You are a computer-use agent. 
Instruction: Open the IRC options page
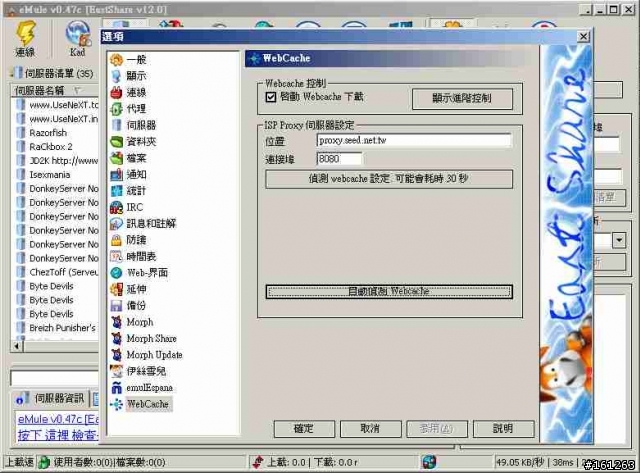click(x=127, y=207)
